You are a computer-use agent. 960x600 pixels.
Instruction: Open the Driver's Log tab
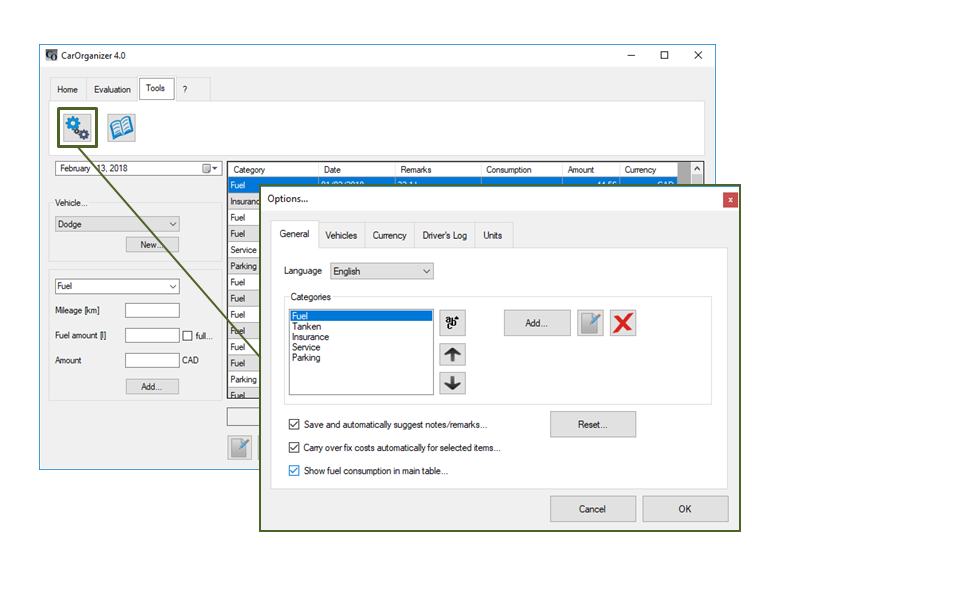(x=444, y=235)
